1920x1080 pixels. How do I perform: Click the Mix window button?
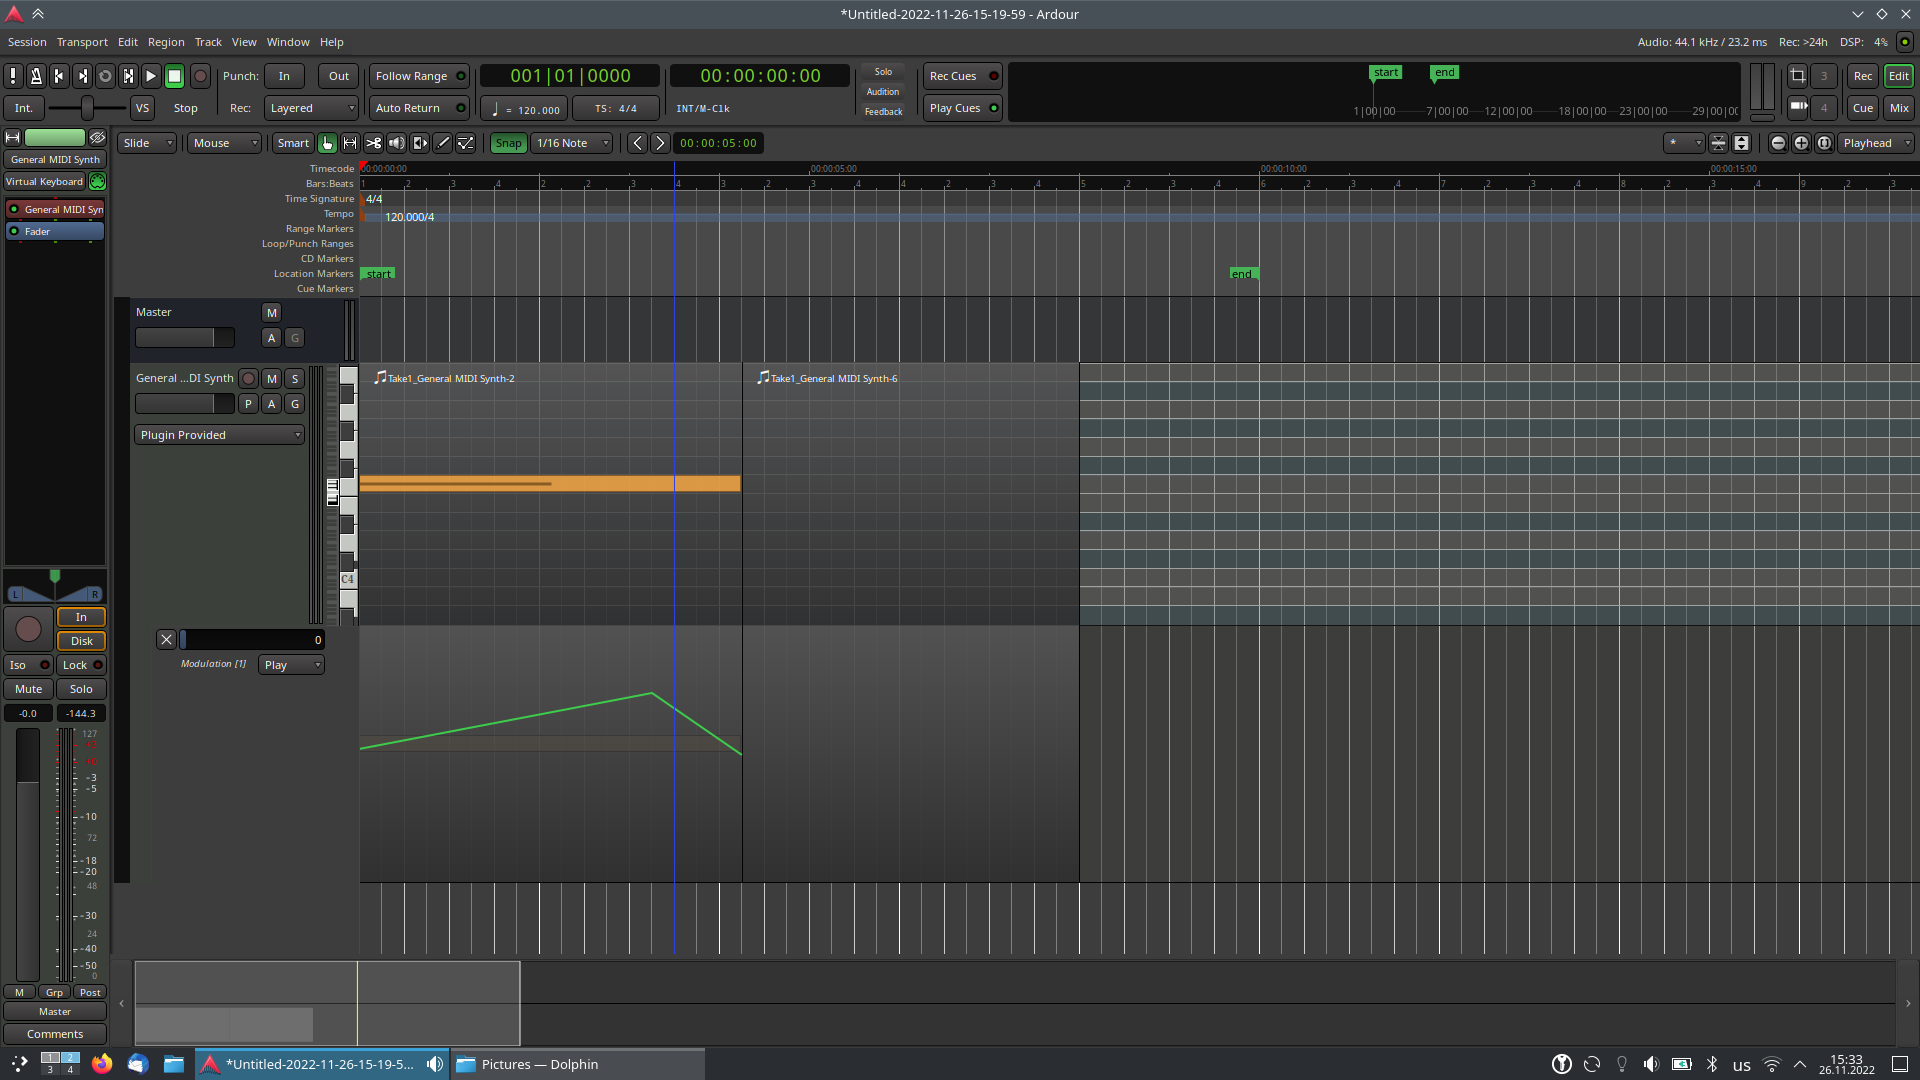pyautogui.click(x=1898, y=108)
